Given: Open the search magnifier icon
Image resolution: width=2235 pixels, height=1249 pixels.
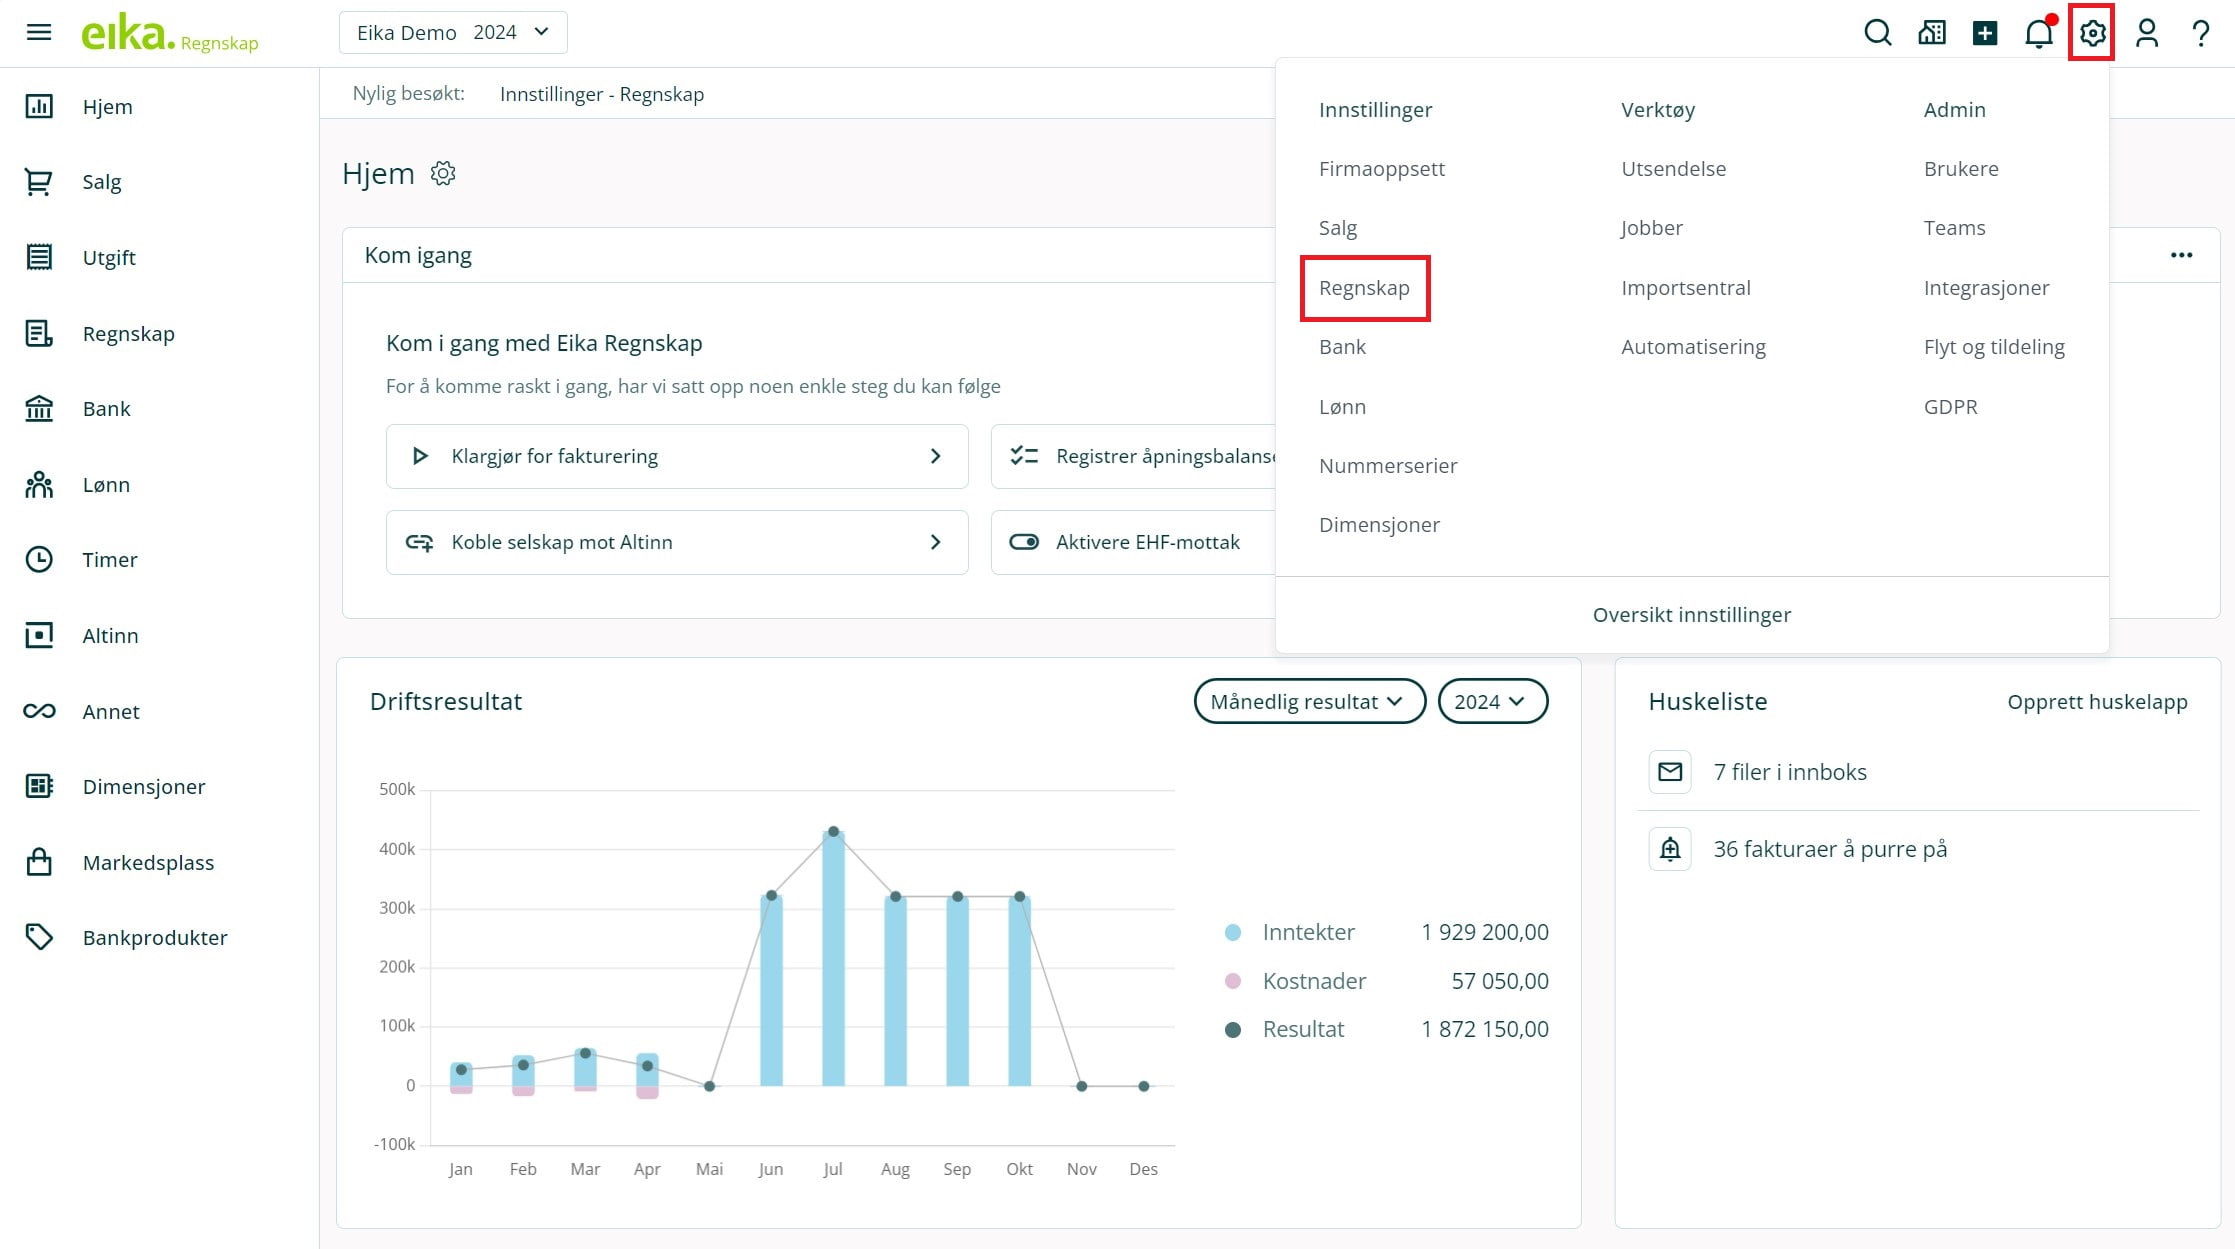Looking at the screenshot, I should pos(1877,33).
